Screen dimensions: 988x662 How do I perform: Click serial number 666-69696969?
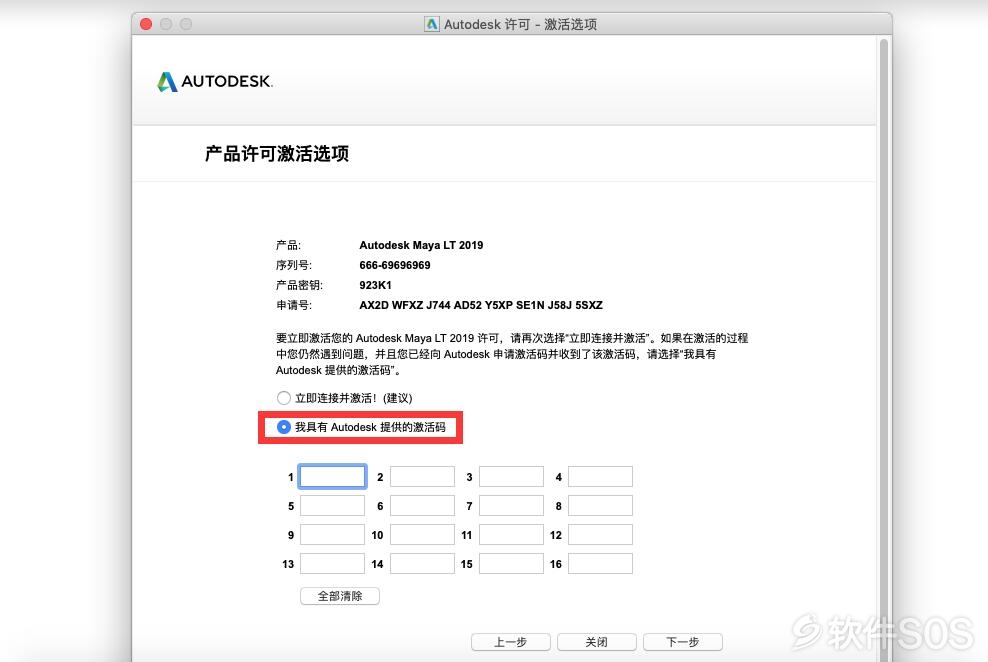click(395, 265)
